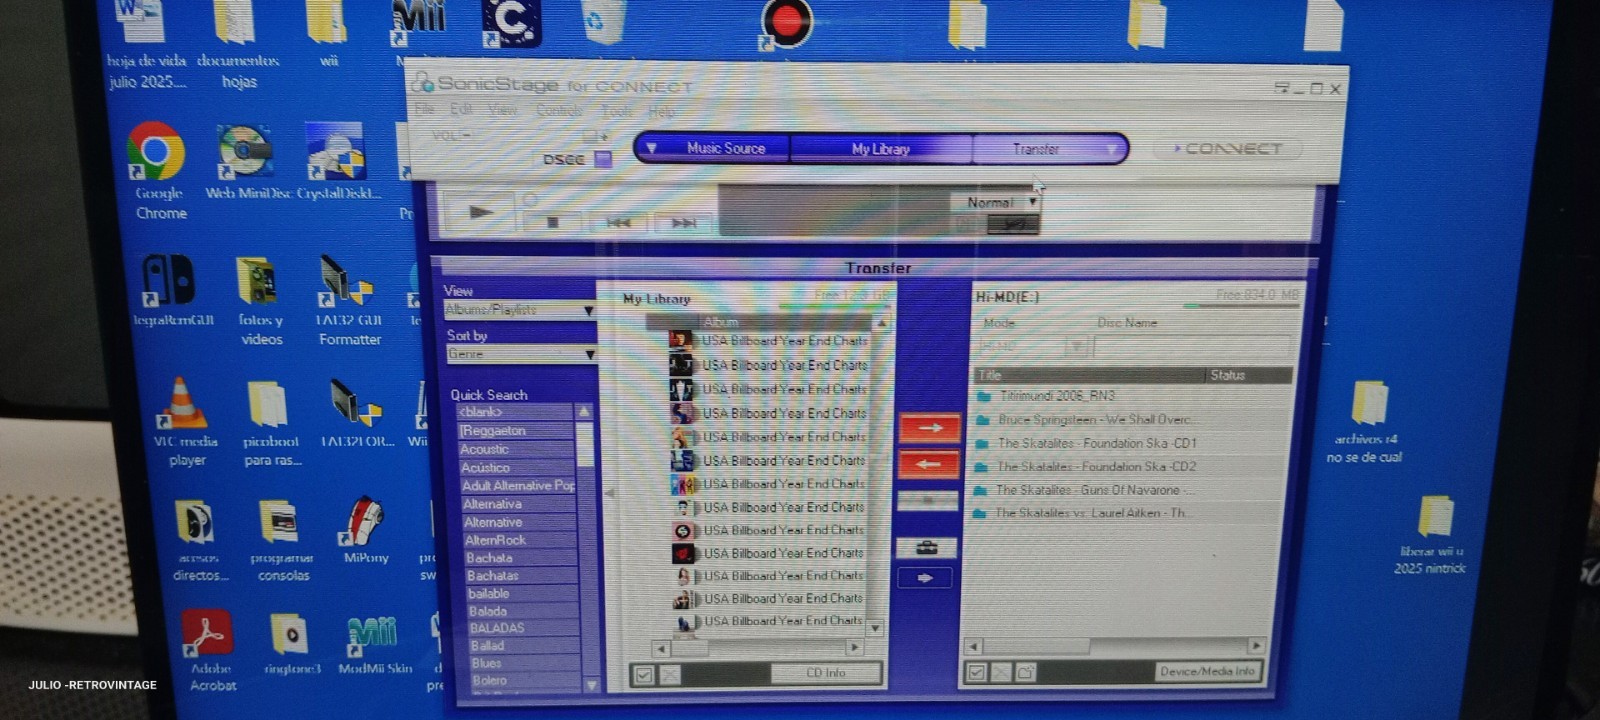Open the Help menu in SonicStage
The image size is (1600, 720).
click(661, 110)
